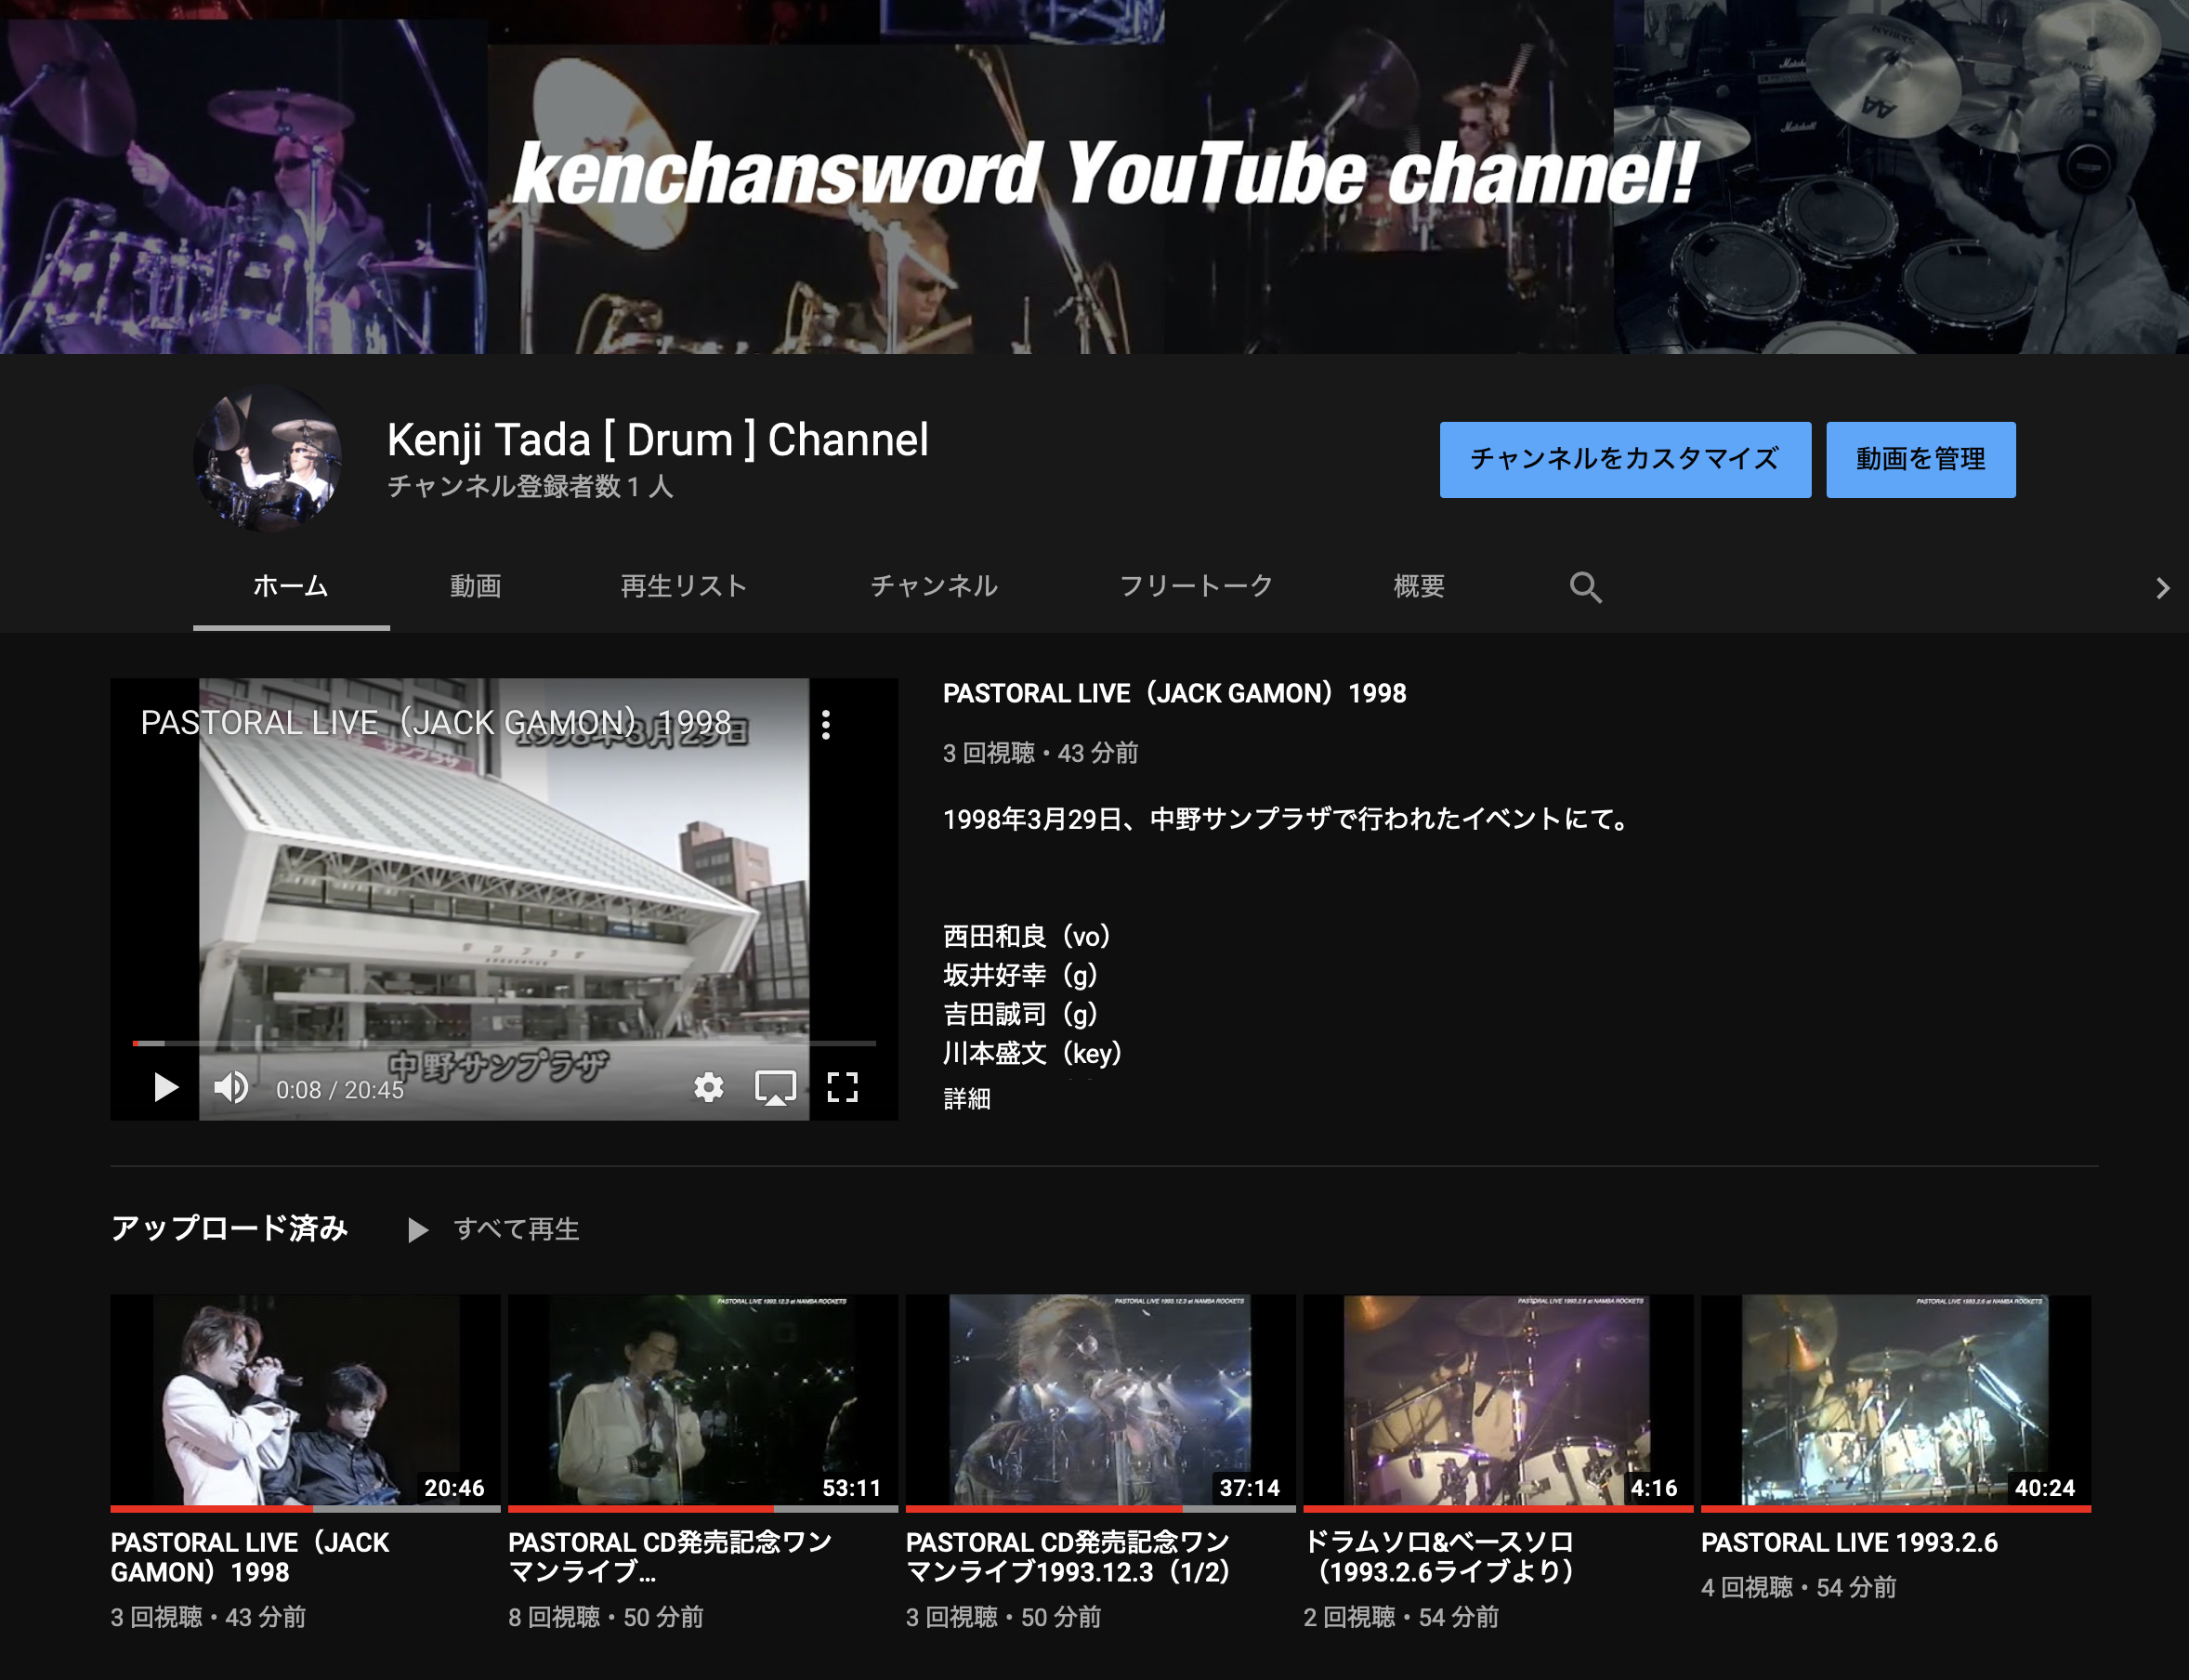Click the AirPlay icon in player
The height and width of the screenshot is (1680, 2189).
tap(775, 1087)
